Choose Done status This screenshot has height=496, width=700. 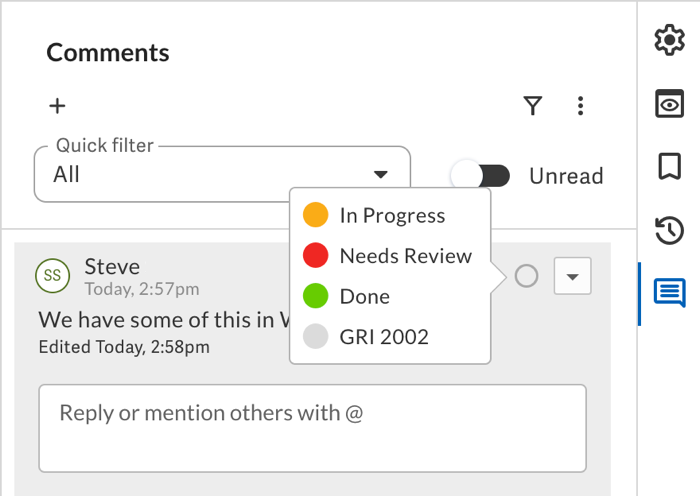point(390,296)
